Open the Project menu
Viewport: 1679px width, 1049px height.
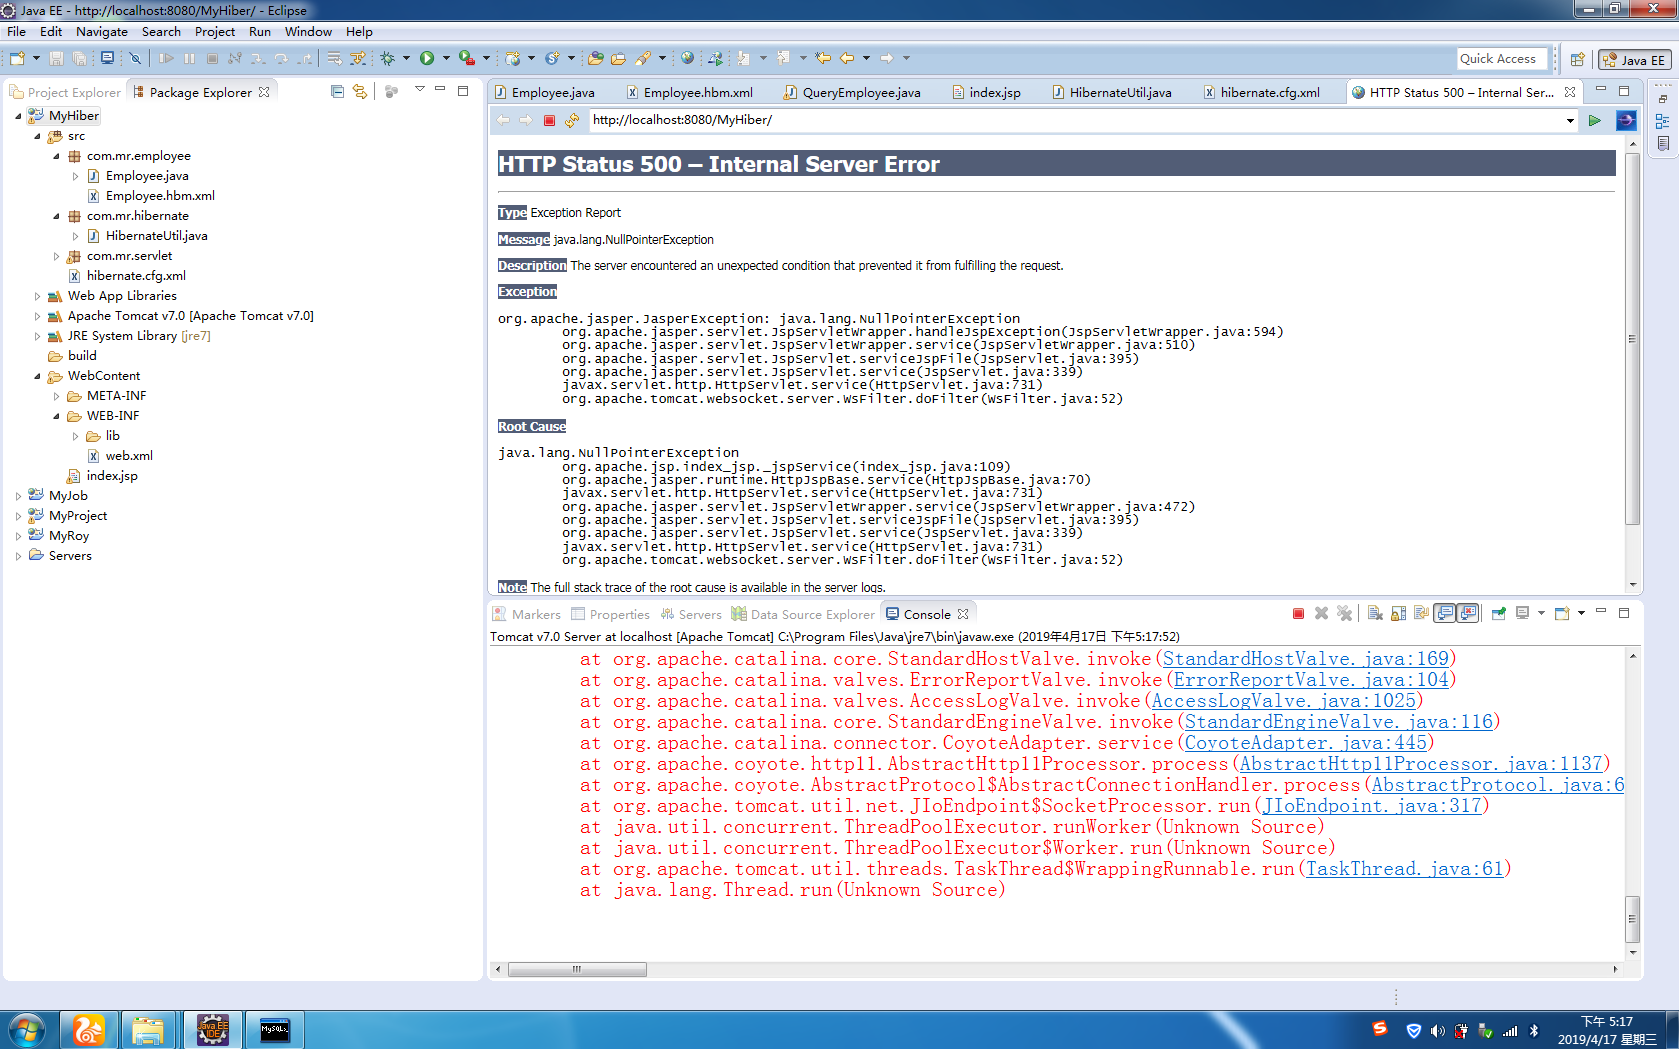tap(215, 31)
